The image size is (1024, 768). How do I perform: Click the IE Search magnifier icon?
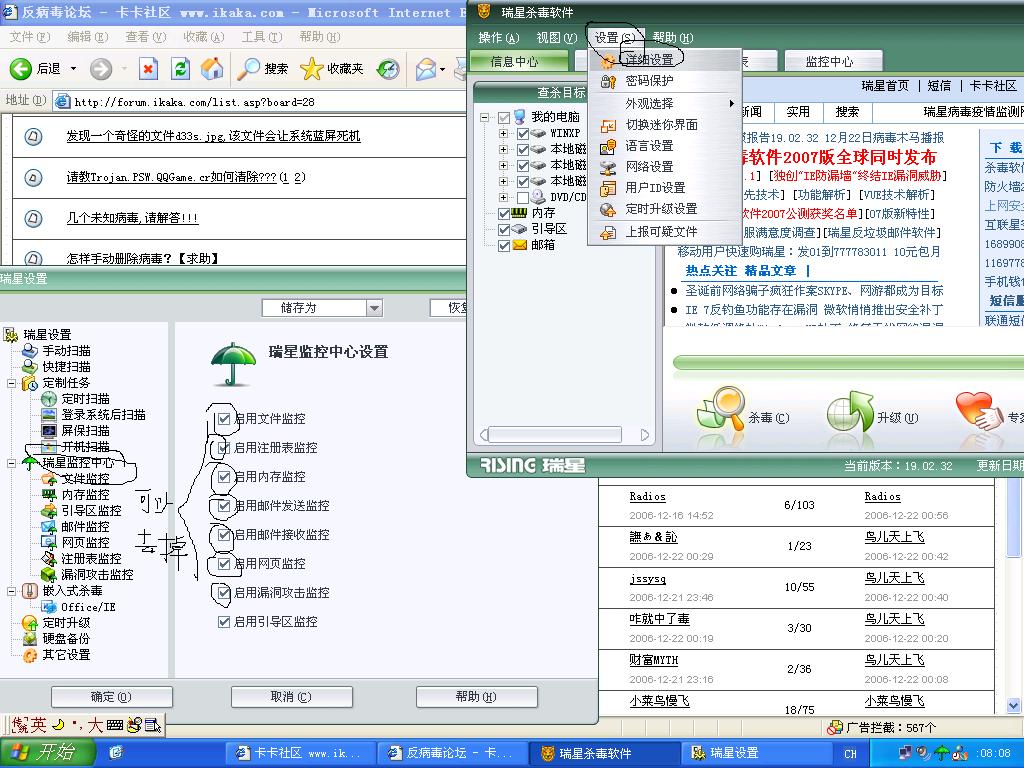coord(248,69)
